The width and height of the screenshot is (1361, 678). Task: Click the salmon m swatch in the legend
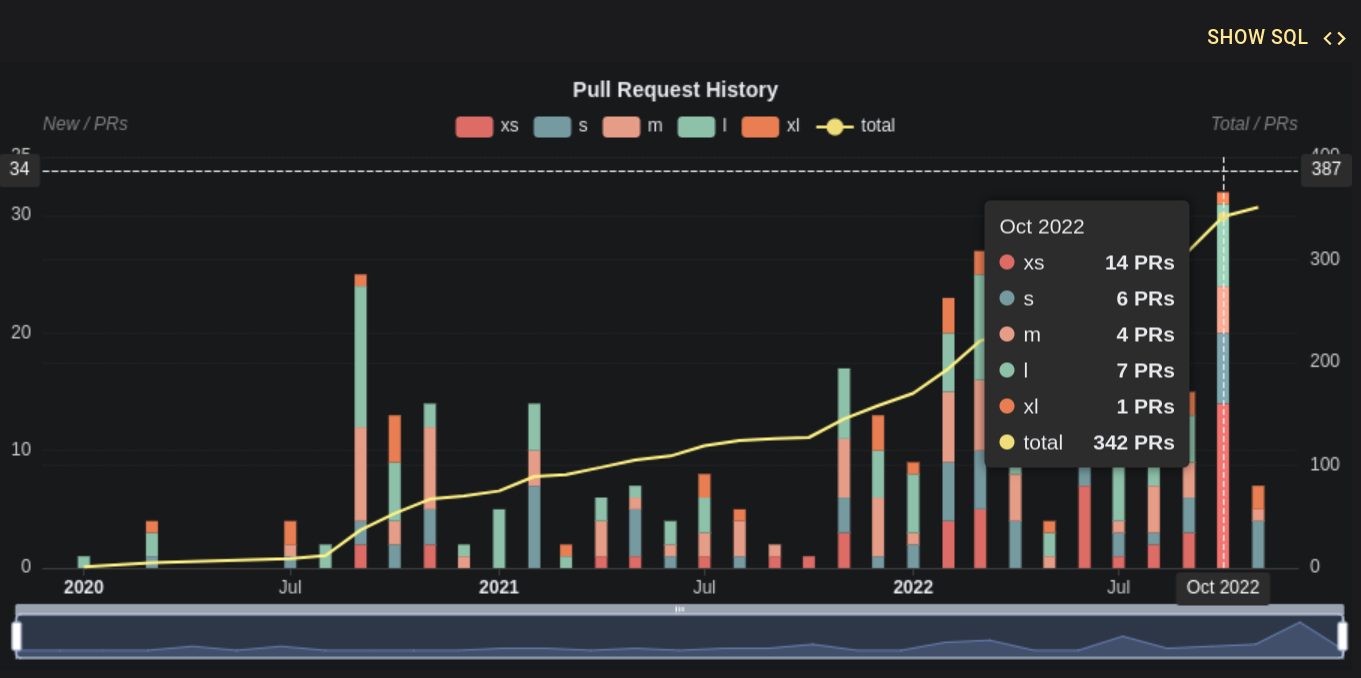coord(621,126)
